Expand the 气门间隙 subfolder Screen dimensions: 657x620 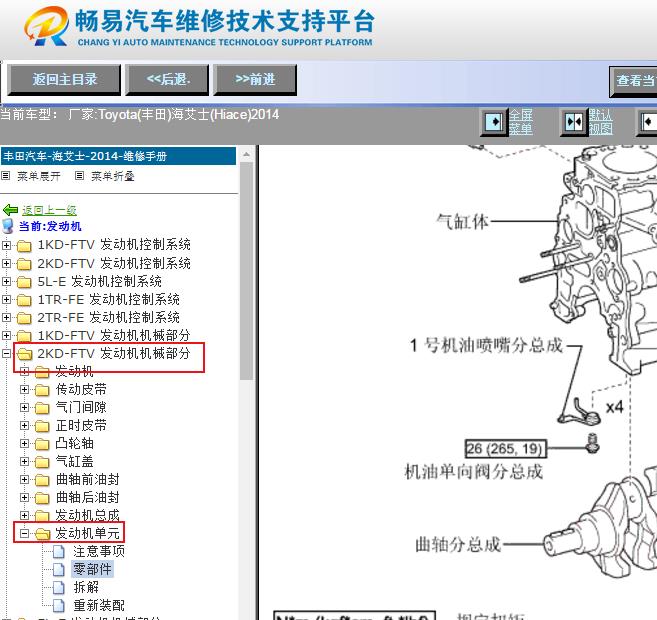(x=24, y=408)
